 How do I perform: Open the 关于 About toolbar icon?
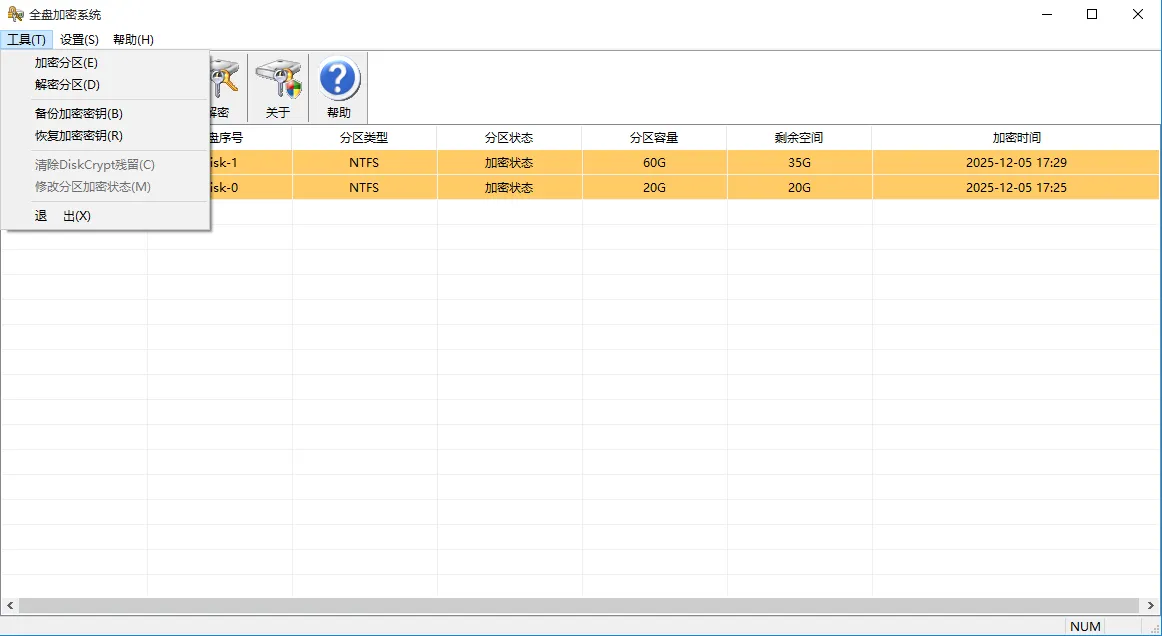(x=278, y=86)
